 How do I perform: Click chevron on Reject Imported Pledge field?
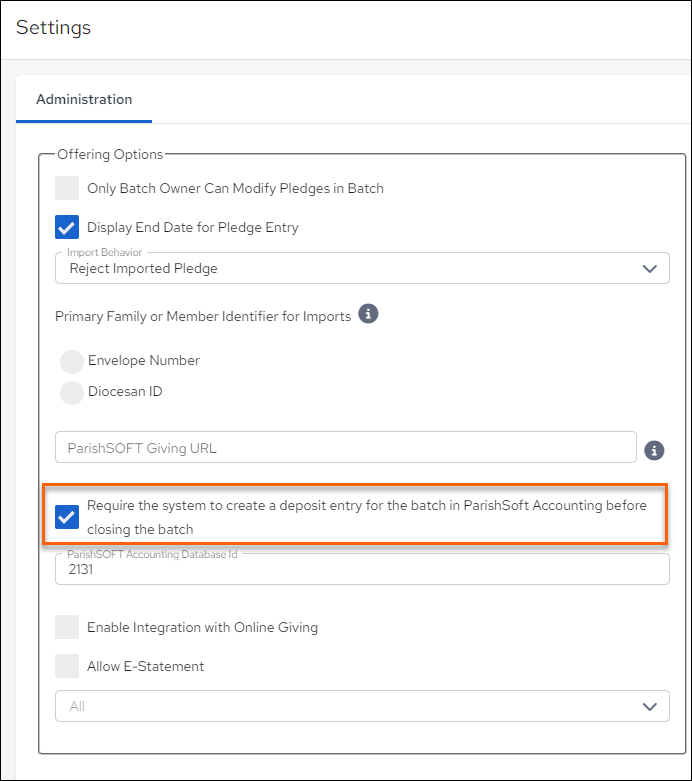pyautogui.click(x=650, y=268)
